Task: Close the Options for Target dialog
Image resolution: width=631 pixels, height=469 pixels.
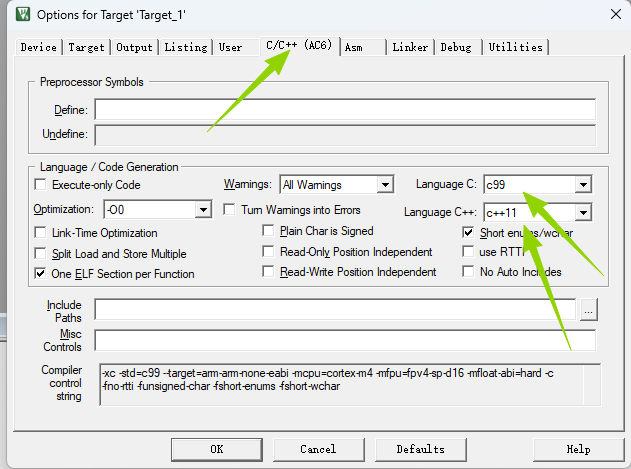Action: [615, 14]
